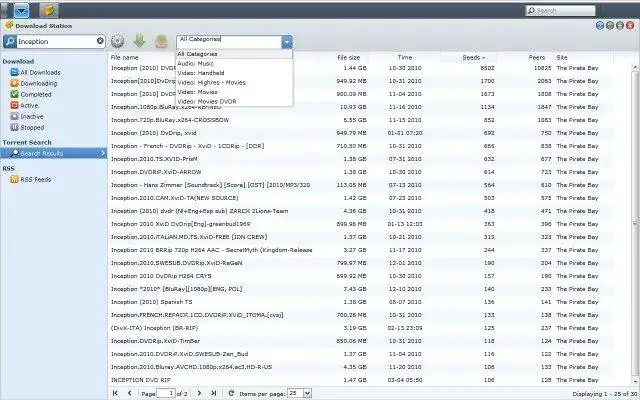Click the blue help button in the window header
Viewport: 640px width, 400px height.
click(x=600, y=26)
